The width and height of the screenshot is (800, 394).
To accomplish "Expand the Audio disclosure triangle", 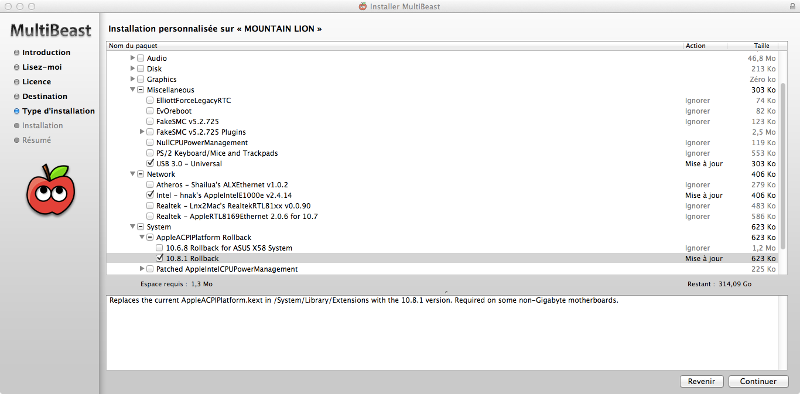I will coord(133,58).
